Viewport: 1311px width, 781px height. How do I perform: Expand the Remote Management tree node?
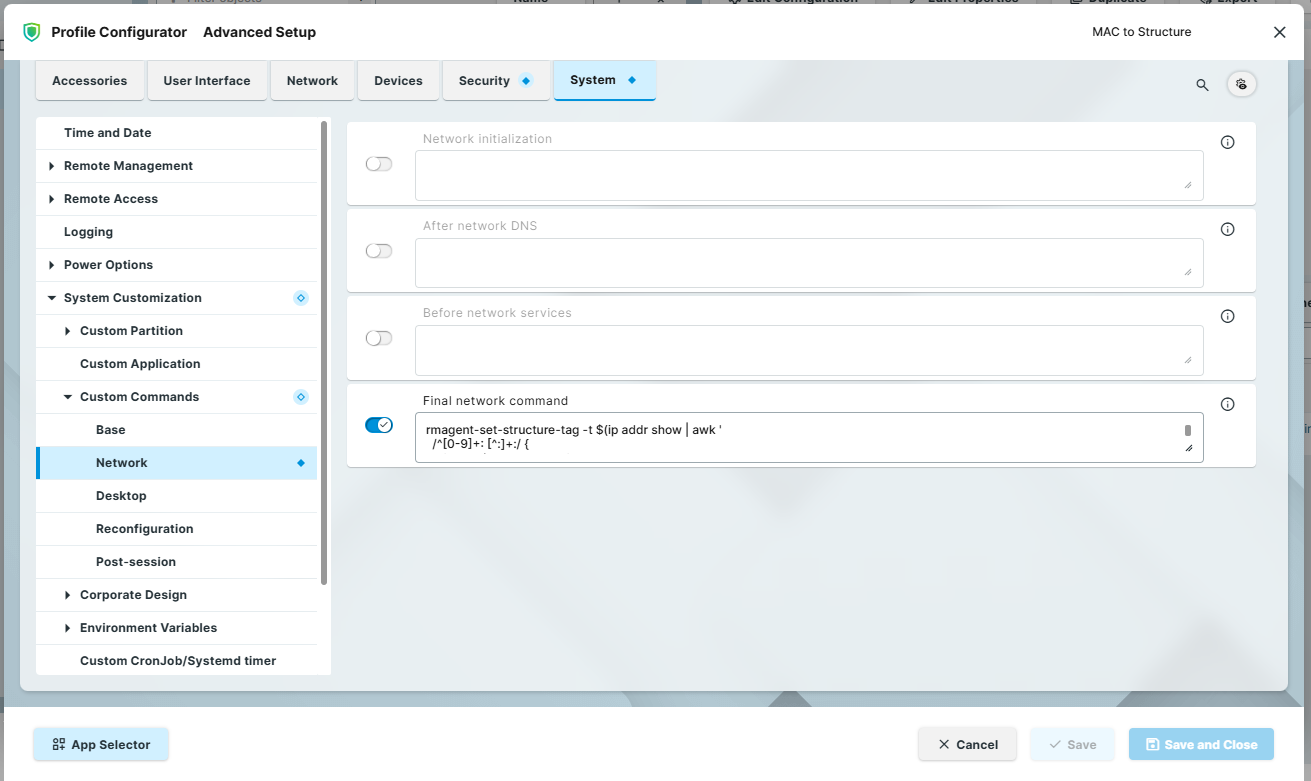coord(52,166)
